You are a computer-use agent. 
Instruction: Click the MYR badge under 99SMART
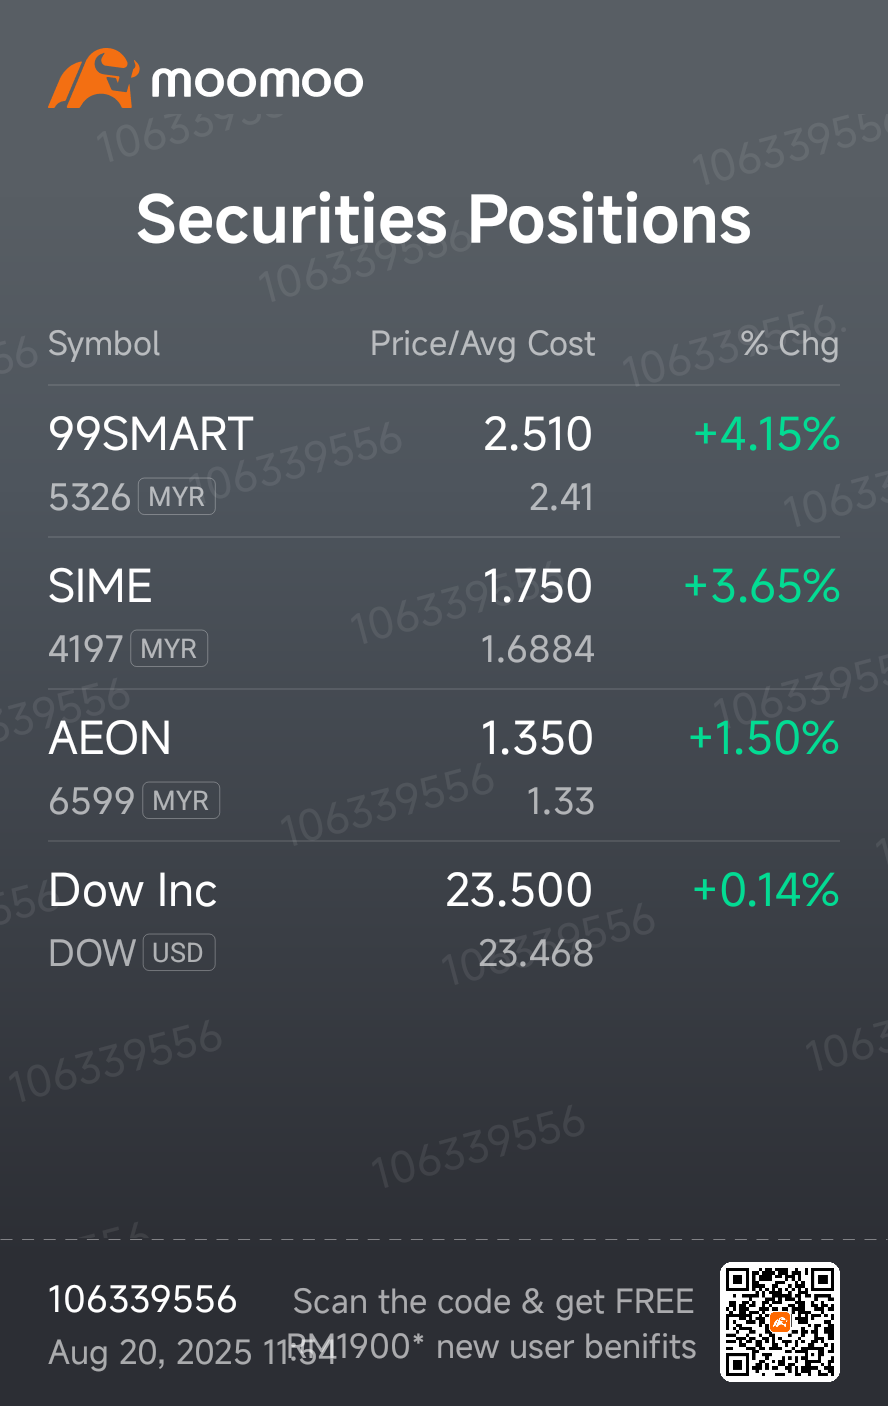click(177, 496)
